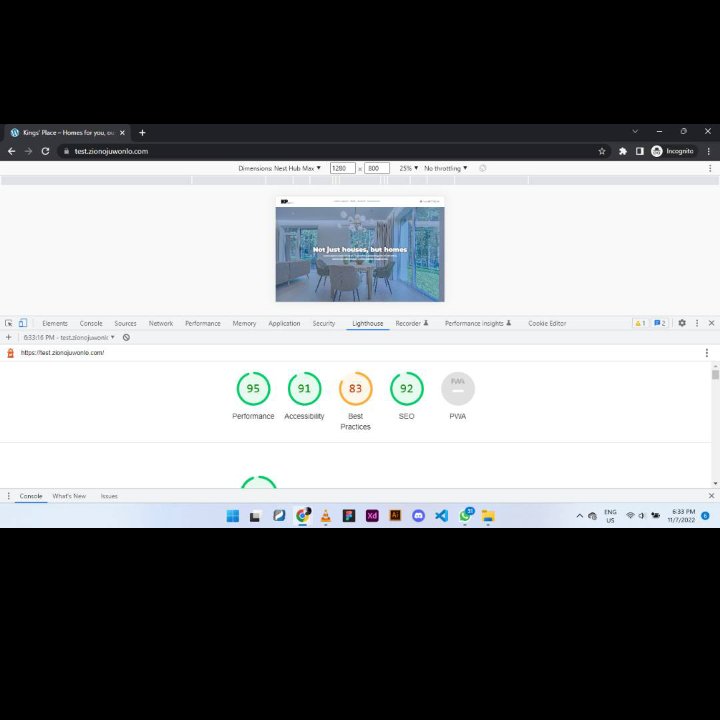This screenshot has height=720, width=720.
Task: Click the browser forward arrow
Action: (x=28, y=151)
